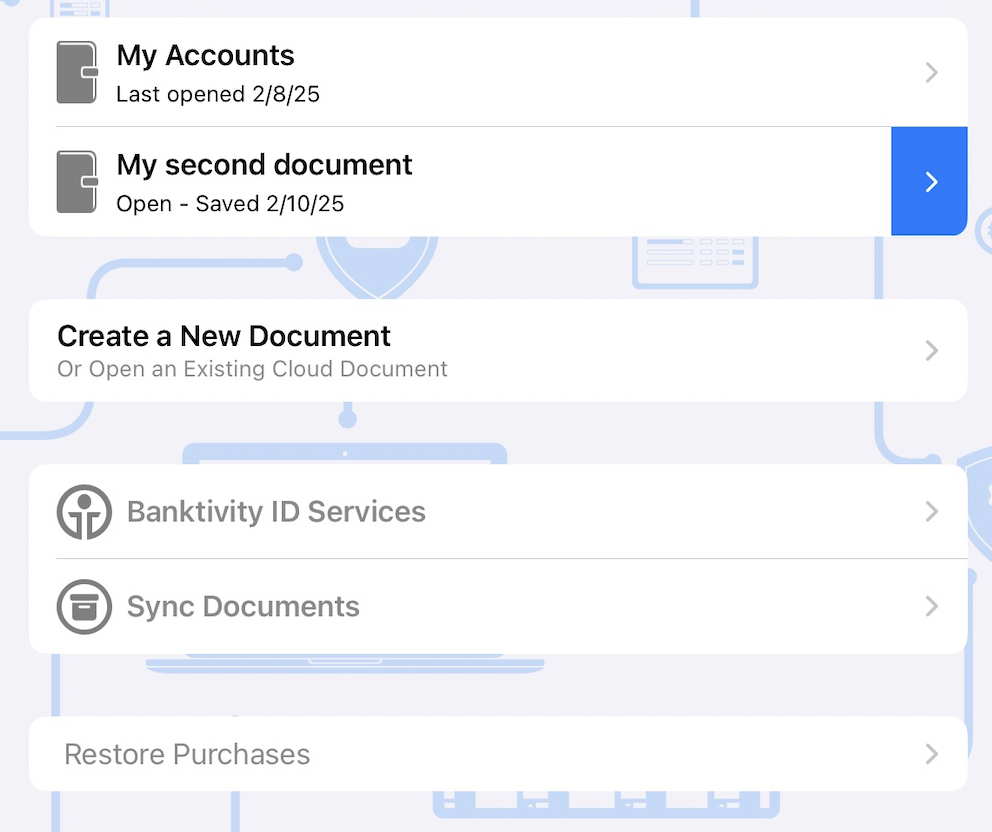This screenshot has height=832, width=992.
Task: Click the Sync Documents row chevron
Action: pos(931,606)
